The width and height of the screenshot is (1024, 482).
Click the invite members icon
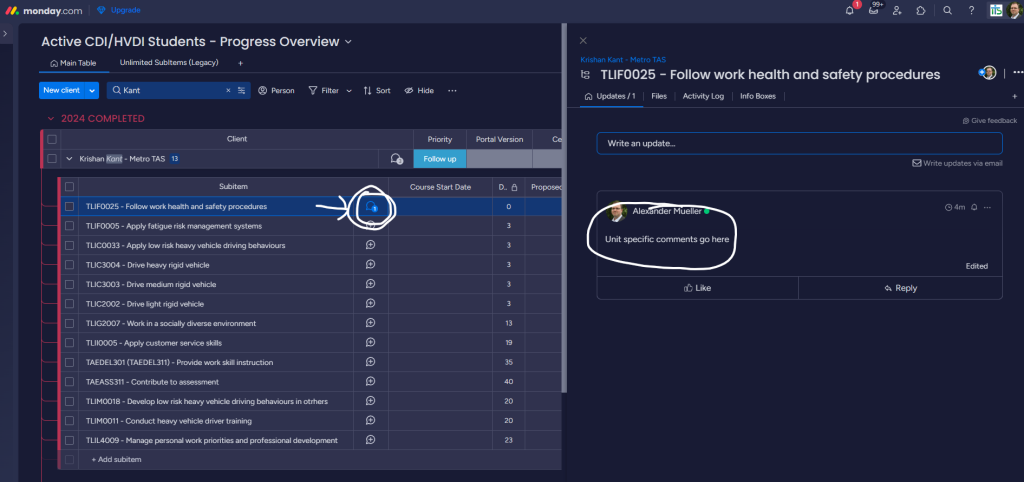pos(897,10)
